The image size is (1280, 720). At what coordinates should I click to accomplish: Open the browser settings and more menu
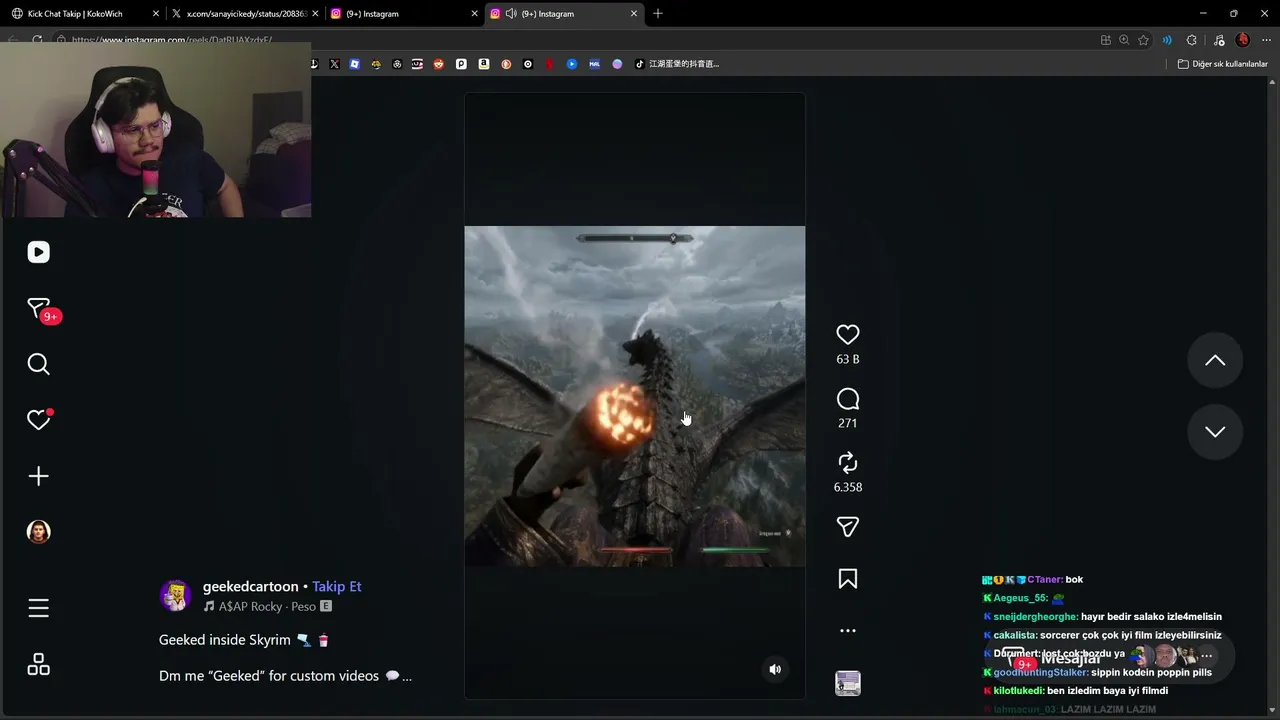1264,40
